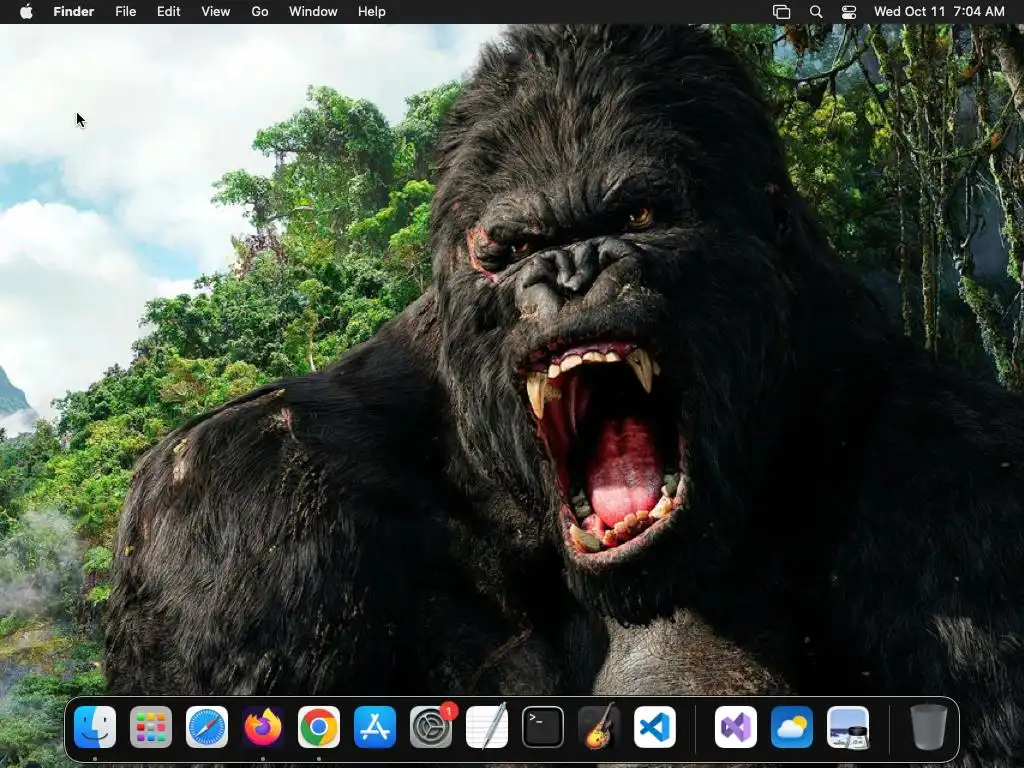Launch the Weather app

tap(792, 727)
